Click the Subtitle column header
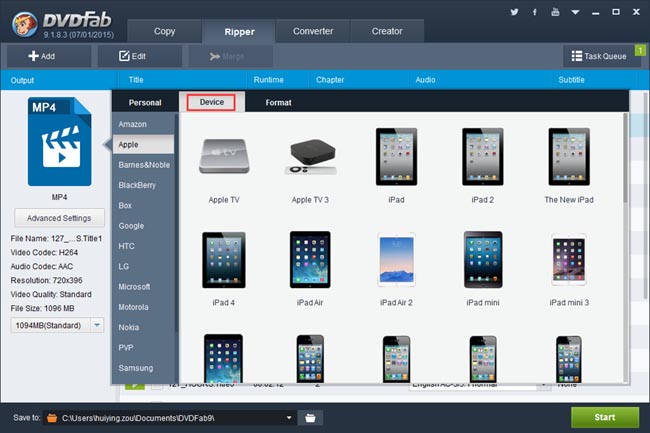The width and height of the screenshot is (650, 433). click(x=571, y=80)
